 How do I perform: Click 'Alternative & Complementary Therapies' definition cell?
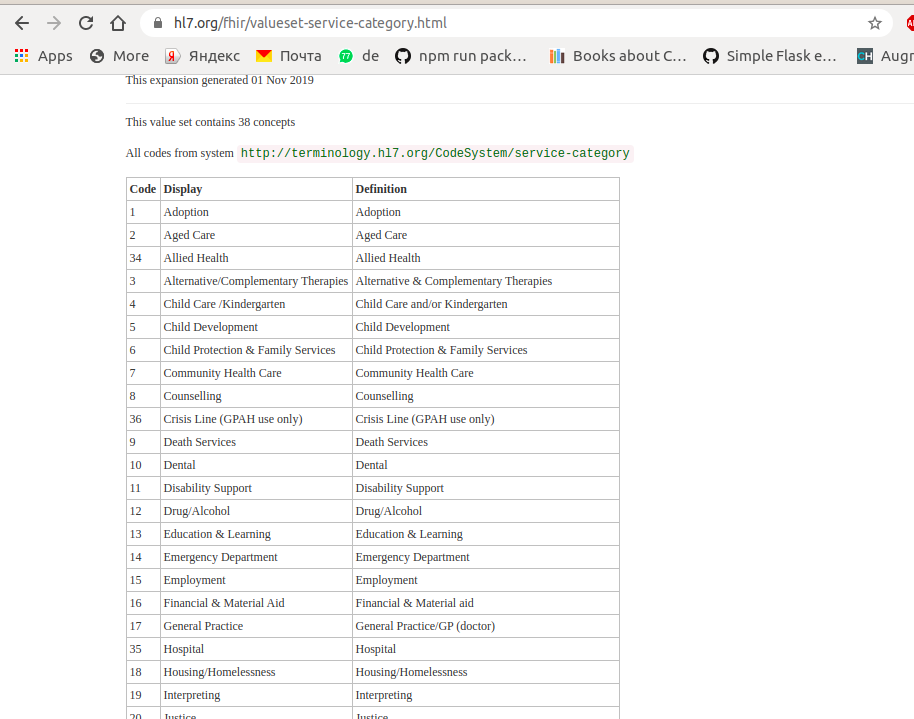click(x=486, y=281)
